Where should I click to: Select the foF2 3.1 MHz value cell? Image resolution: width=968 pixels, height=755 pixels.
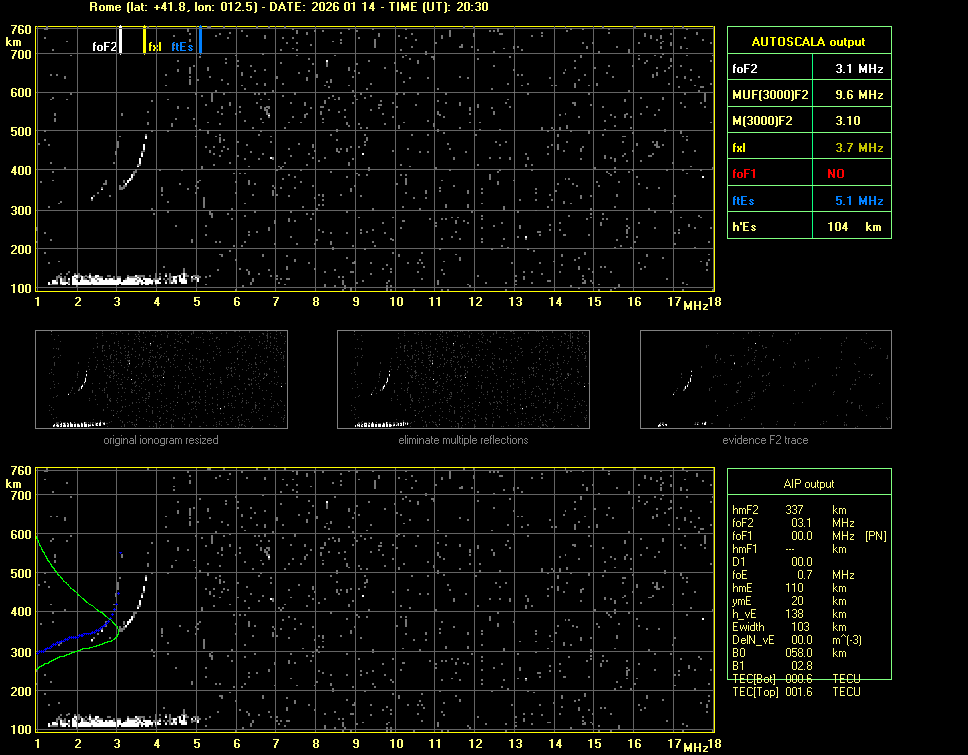tap(859, 69)
